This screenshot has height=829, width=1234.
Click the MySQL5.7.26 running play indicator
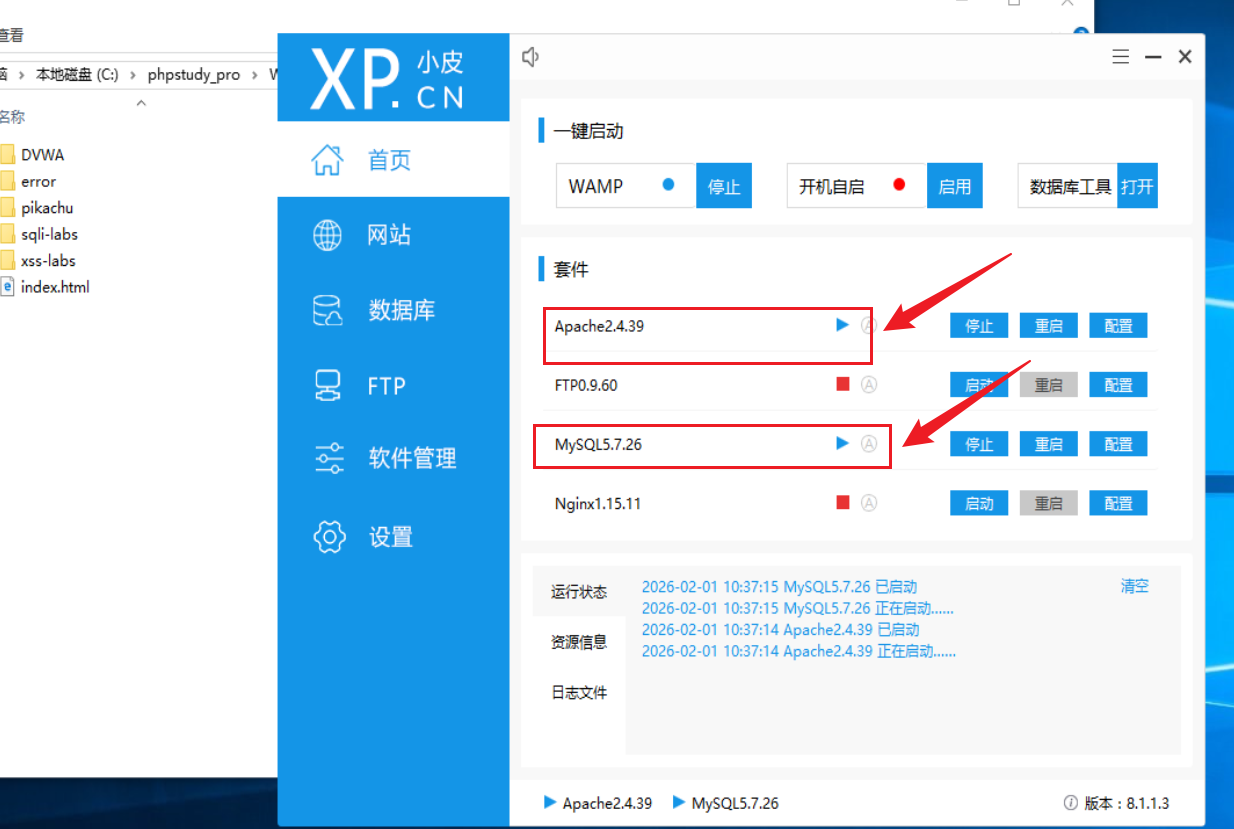coord(842,443)
